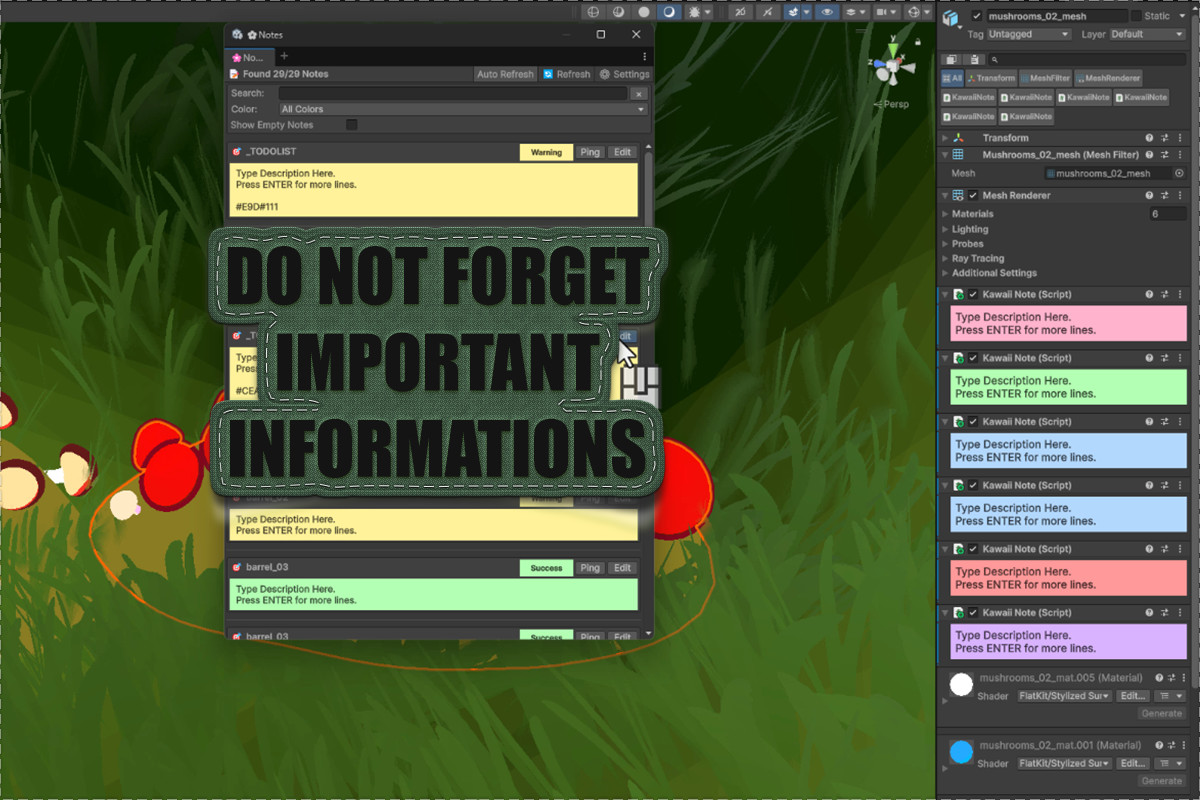
Task: Focus the Inspector component search field
Action: click(x=1087, y=59)
